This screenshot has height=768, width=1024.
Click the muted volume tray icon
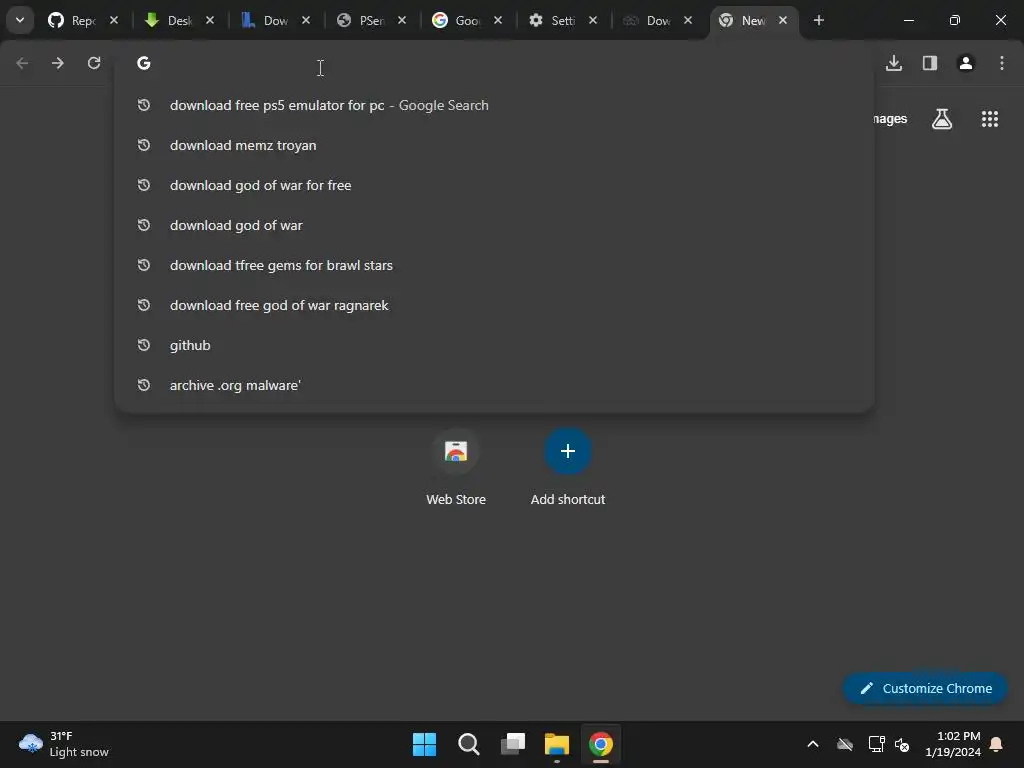click(903, 744)
